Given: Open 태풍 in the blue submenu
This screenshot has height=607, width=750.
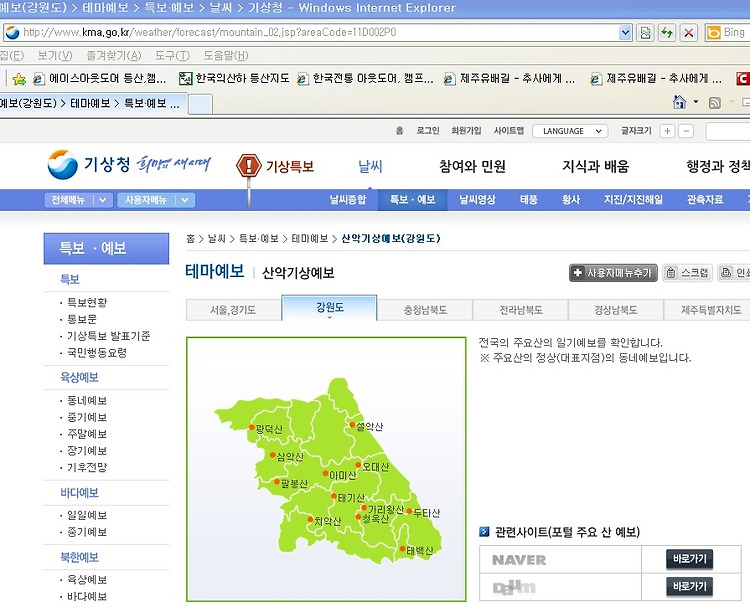Looking at the screenshot, I should (529, 199).
